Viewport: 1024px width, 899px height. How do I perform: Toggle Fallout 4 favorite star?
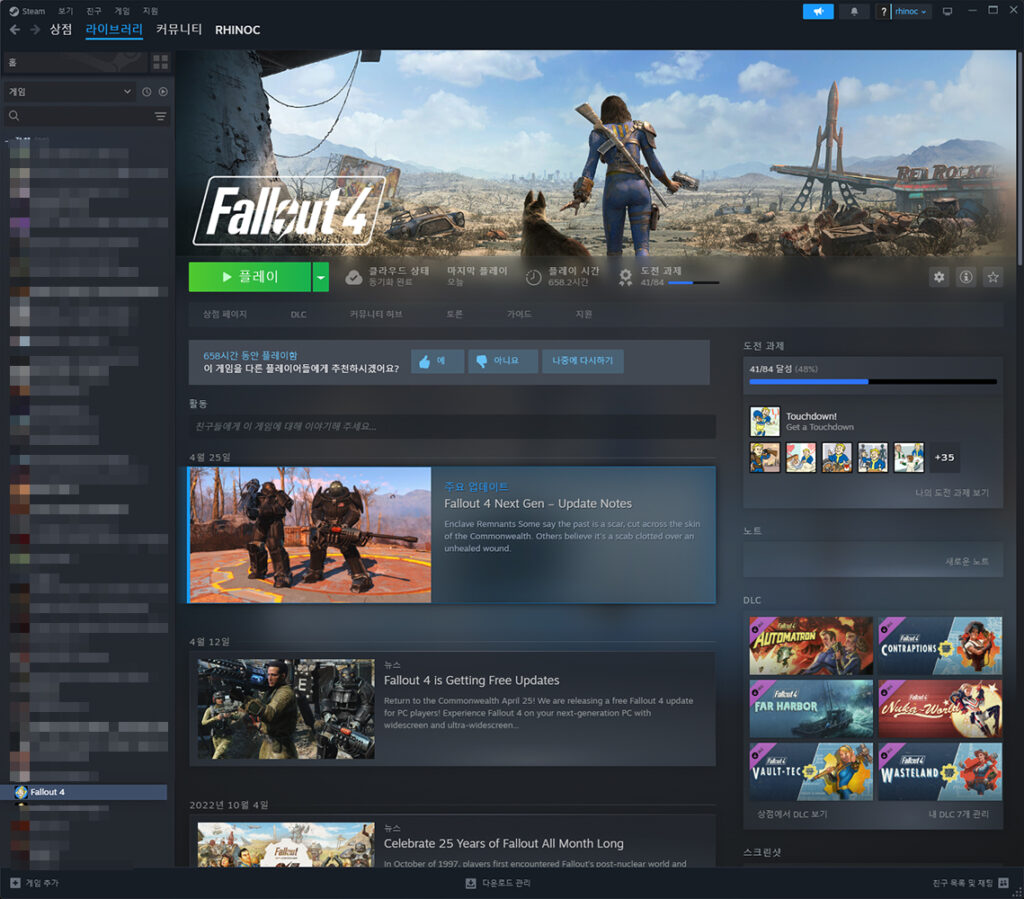click(x=993, y=277)
